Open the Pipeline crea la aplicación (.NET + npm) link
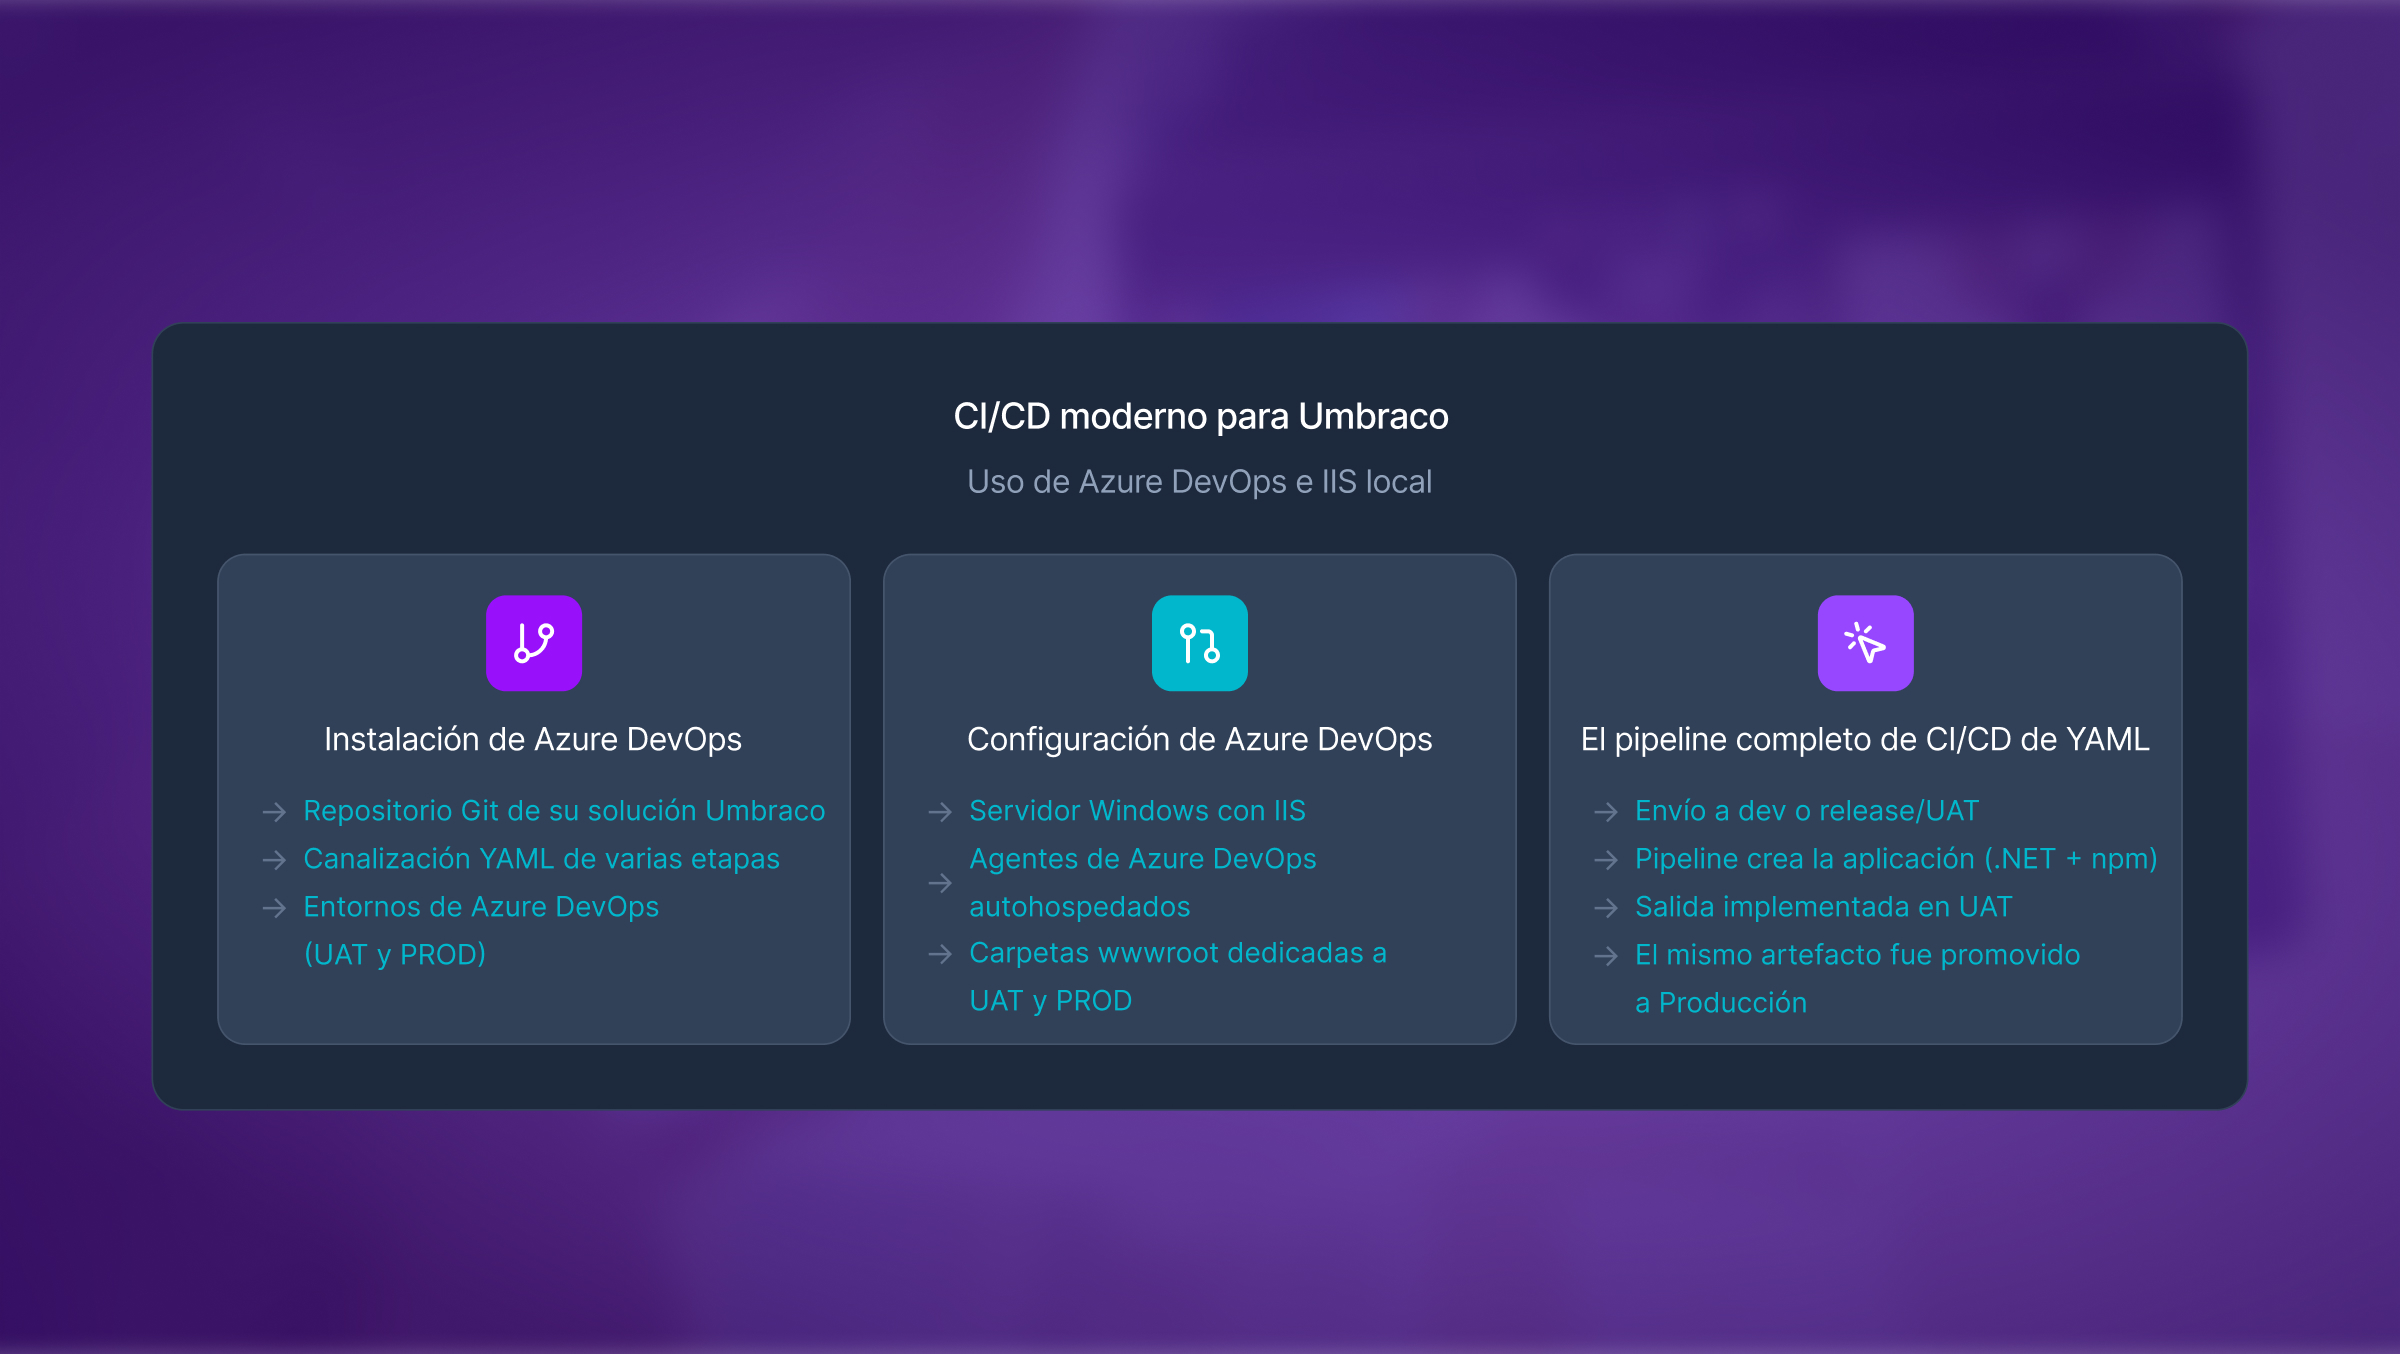 (x=1896, y=858)
